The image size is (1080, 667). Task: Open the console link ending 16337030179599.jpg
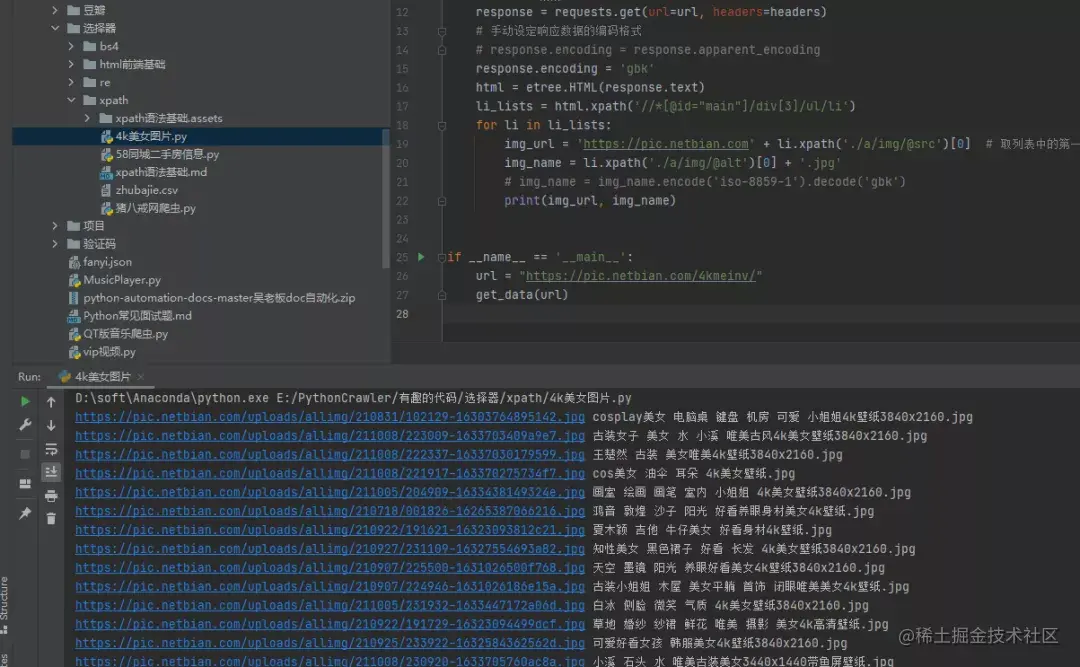click(x=330, y=455)
